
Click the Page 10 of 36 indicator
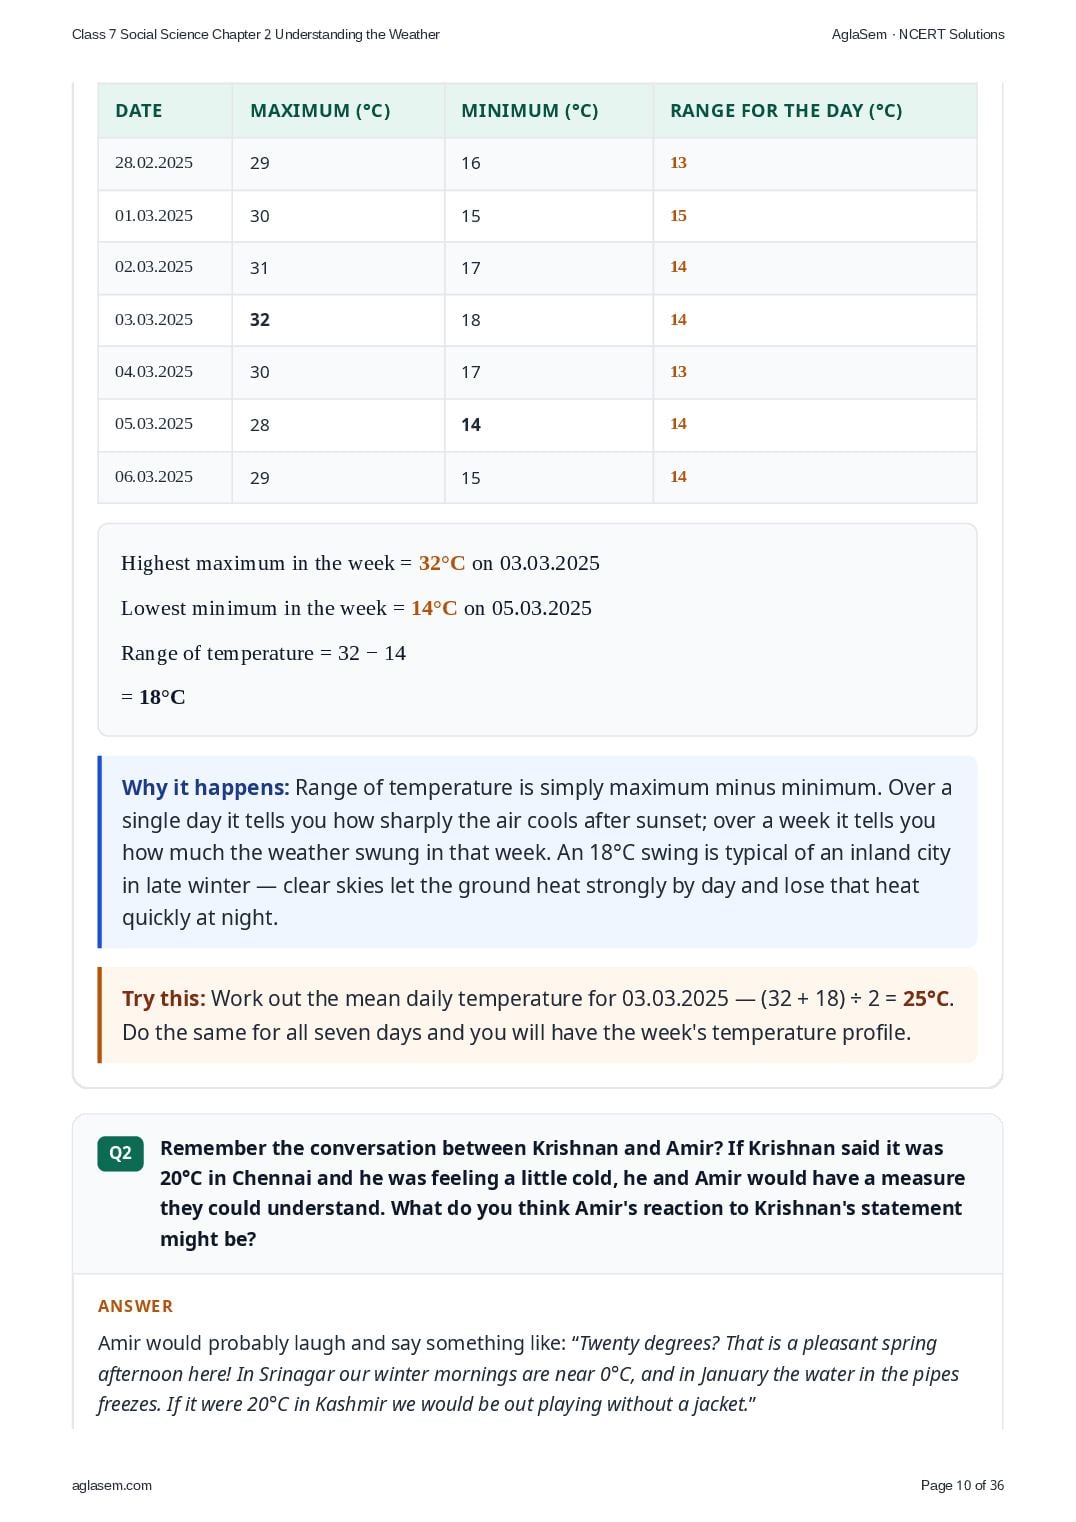[962, 1485]
